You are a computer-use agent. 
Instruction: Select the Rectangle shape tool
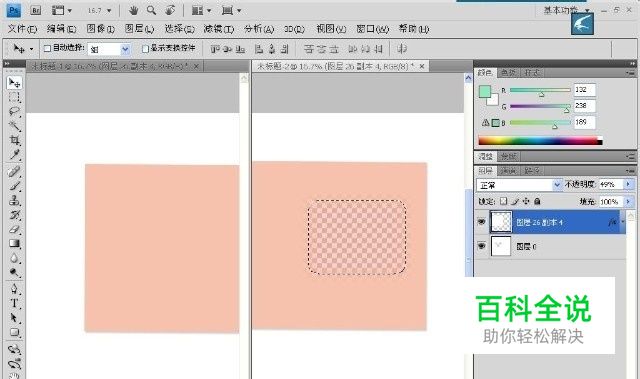[14, 332]
